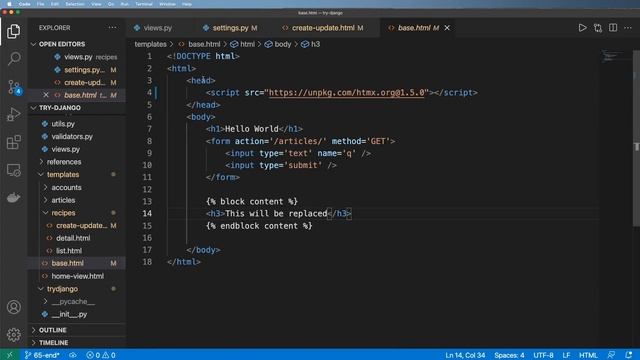The height and width of the screenshot is (360, 640).
Task: Open Source Control view with badge
Action: click(x=14, y=87)
